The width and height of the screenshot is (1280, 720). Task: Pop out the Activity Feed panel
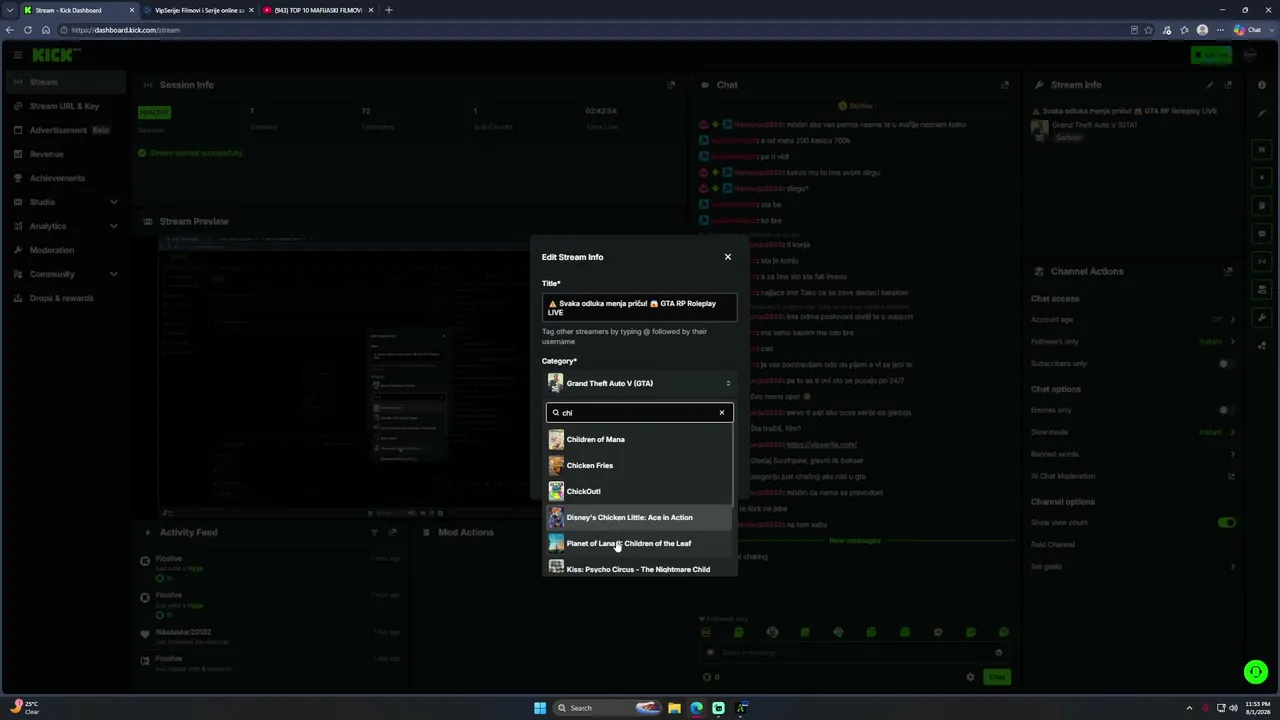click(x=392, y=532)
